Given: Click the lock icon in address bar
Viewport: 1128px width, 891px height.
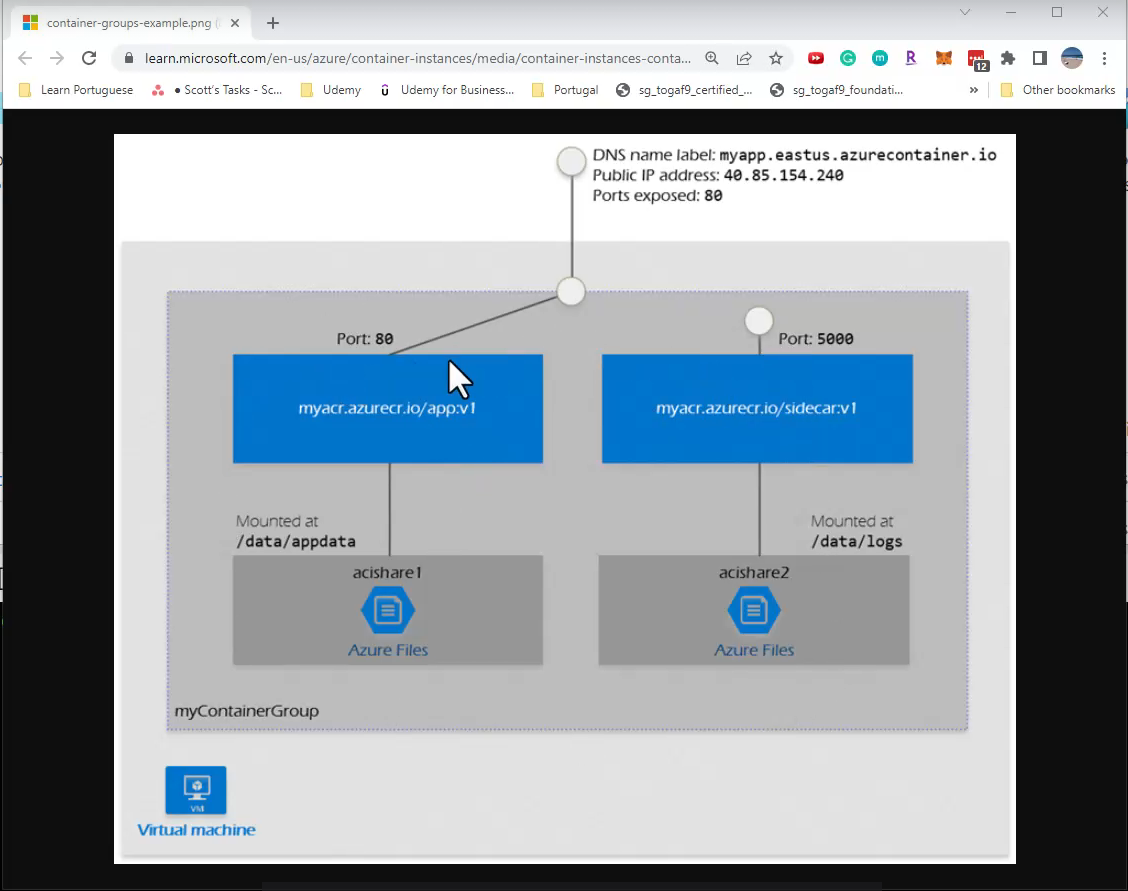Looking at the screenshot, I should point(129,58).
